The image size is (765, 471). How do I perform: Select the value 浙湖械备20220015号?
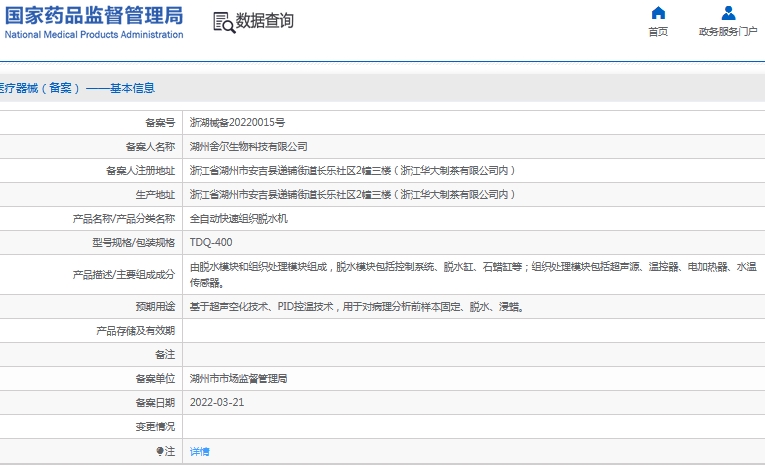(237, 123)
